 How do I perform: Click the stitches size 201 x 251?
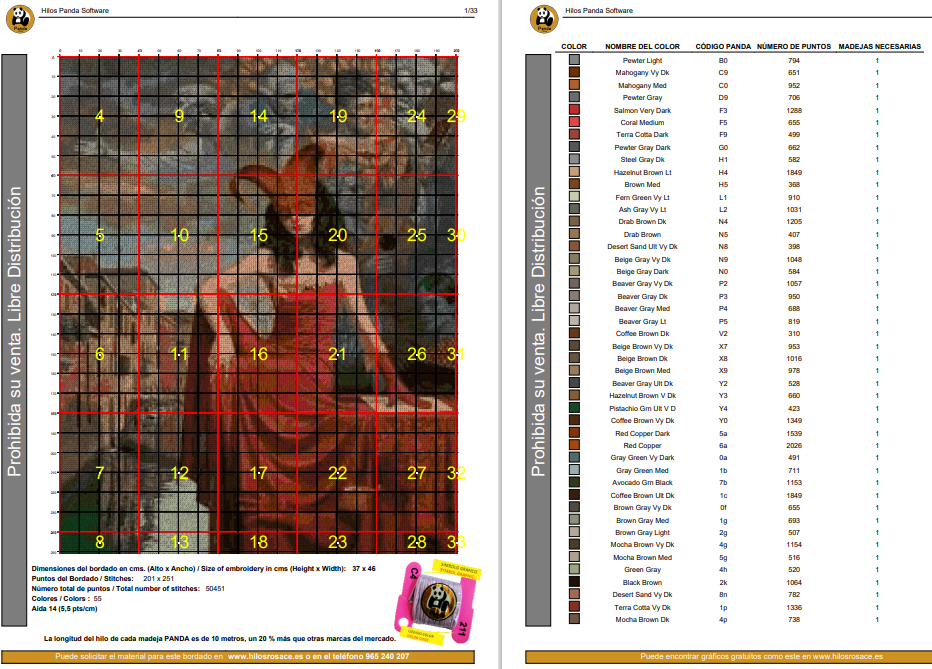click(x=159, y=579)
